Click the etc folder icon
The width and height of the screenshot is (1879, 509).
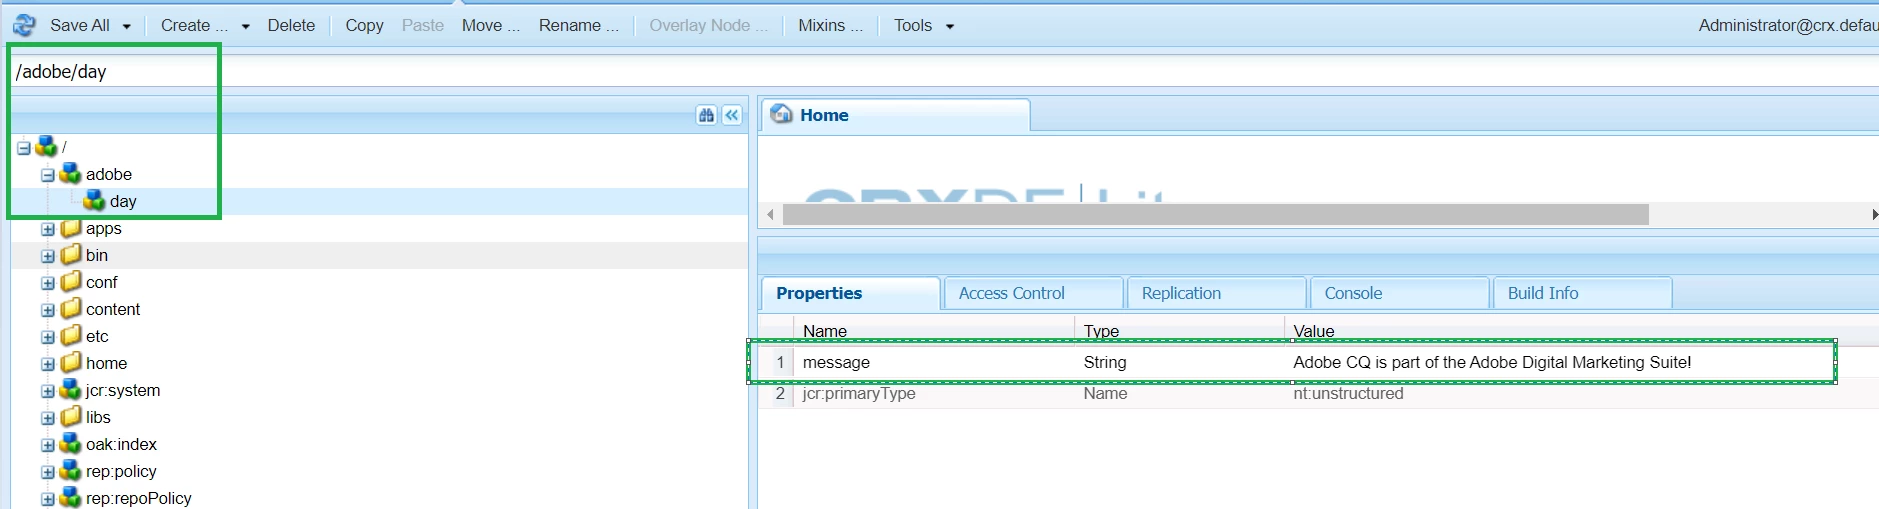(x=70, y=336)
